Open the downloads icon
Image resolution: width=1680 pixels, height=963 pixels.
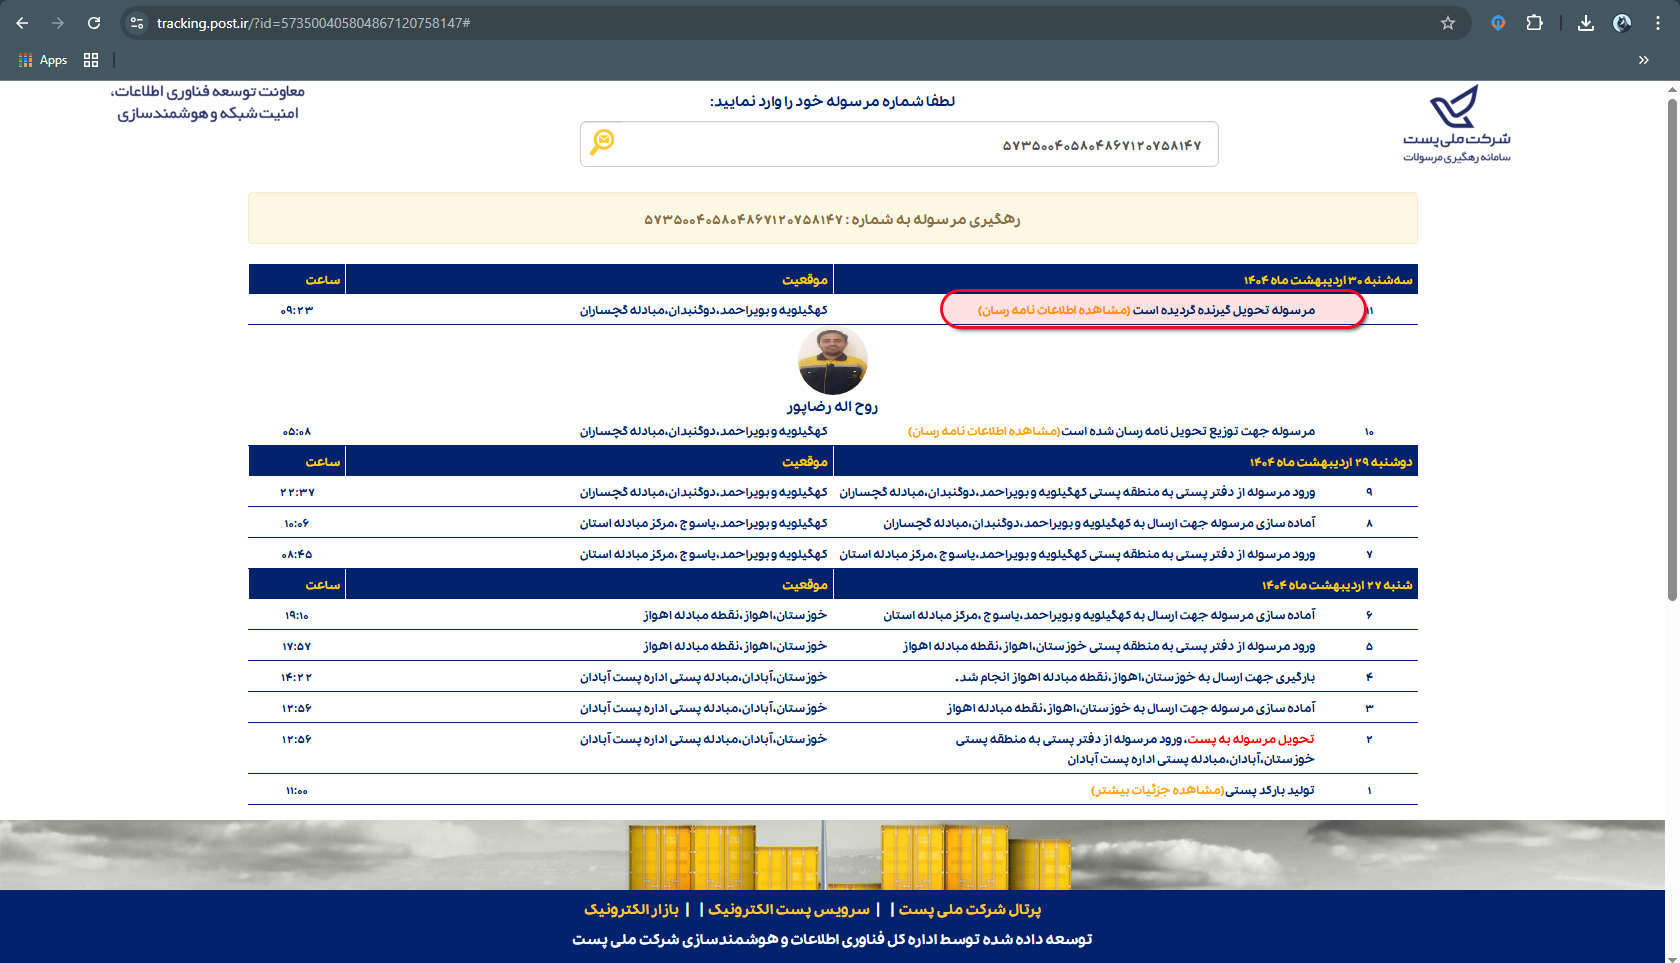(x=1586, y=23)
